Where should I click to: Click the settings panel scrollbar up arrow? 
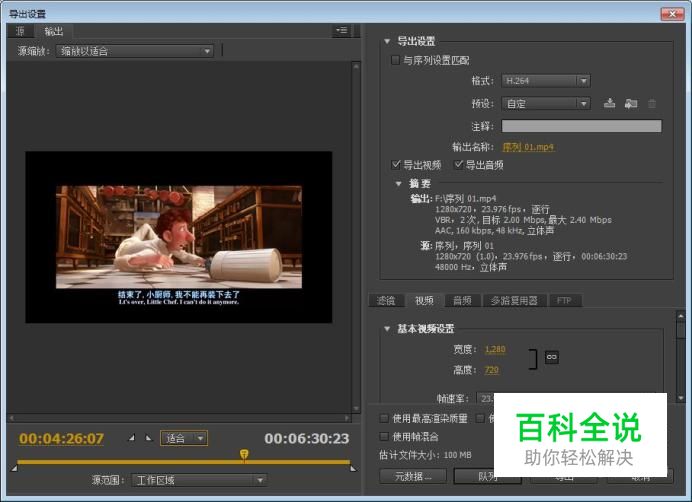tap(681, 316)
